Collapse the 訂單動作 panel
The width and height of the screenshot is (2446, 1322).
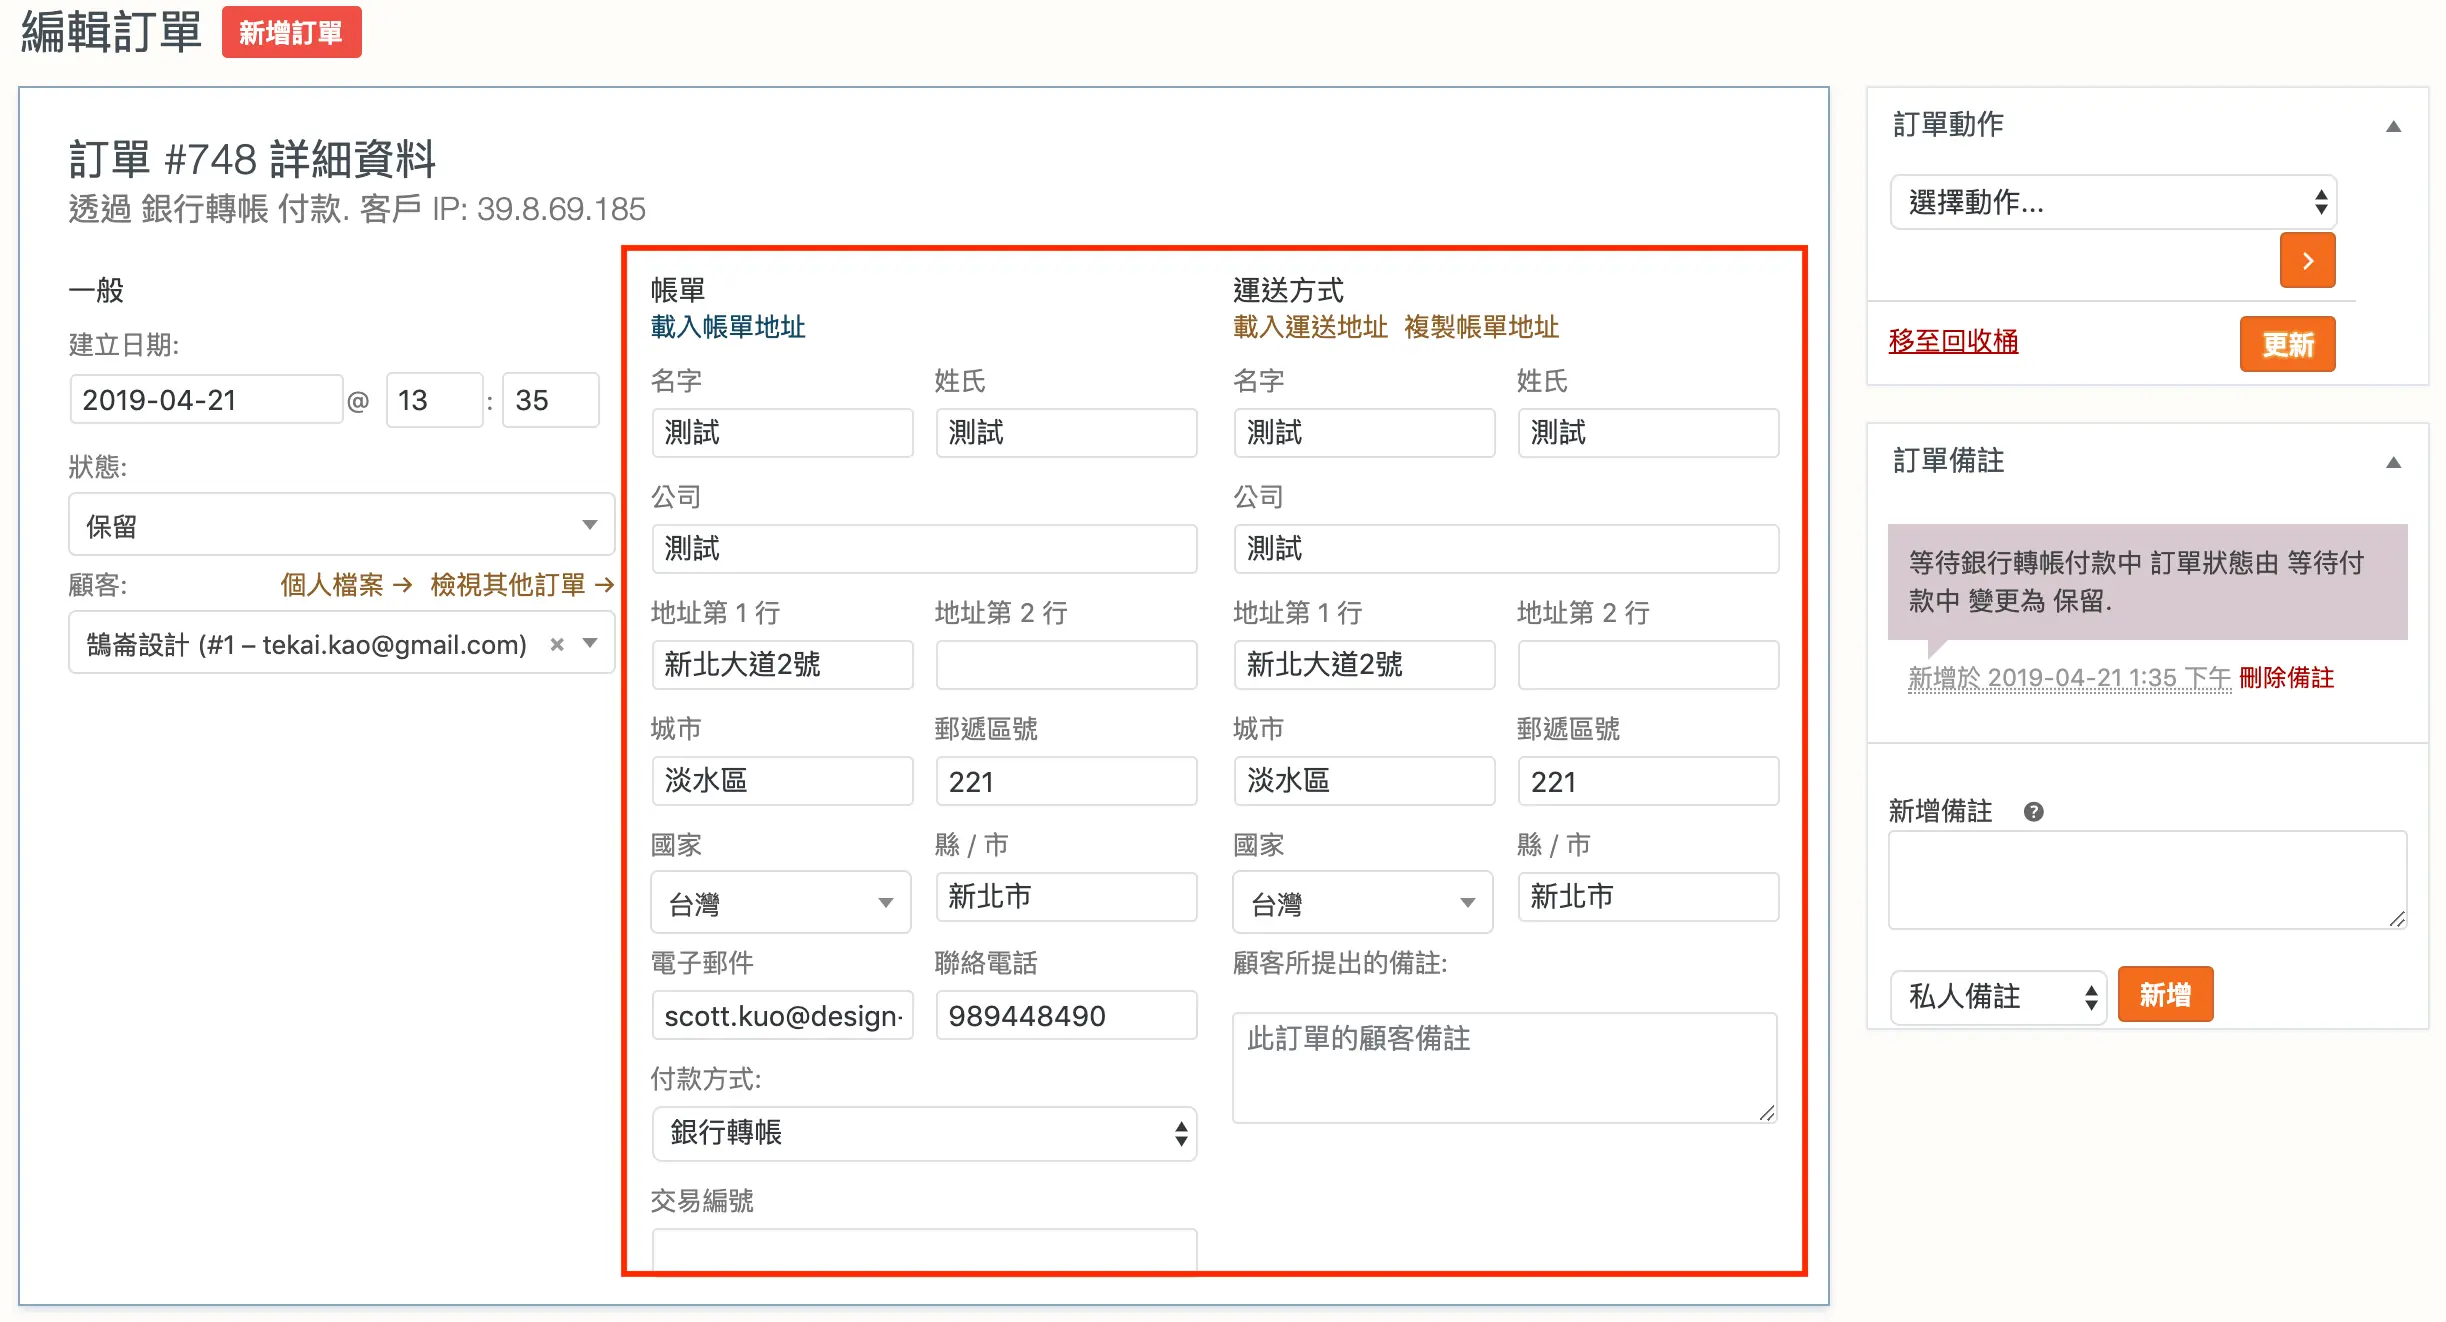(x=2393, y=126)
